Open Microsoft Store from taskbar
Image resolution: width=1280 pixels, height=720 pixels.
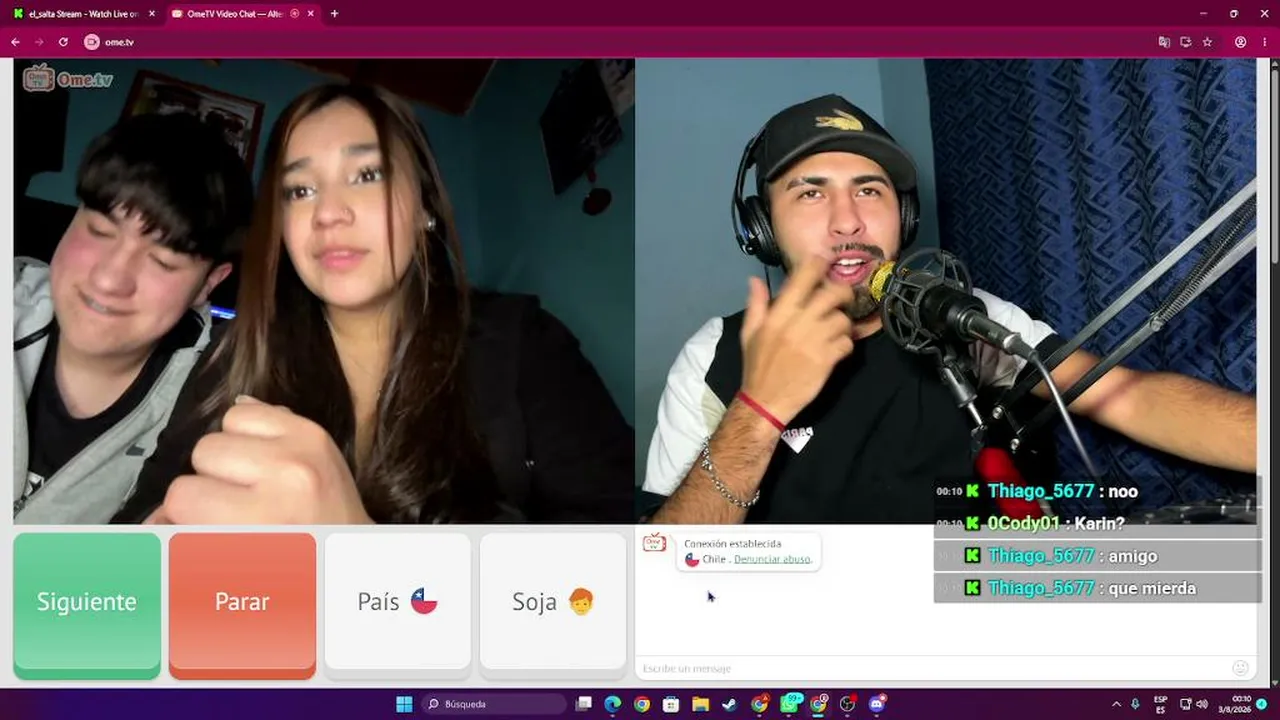pos(671,704)
